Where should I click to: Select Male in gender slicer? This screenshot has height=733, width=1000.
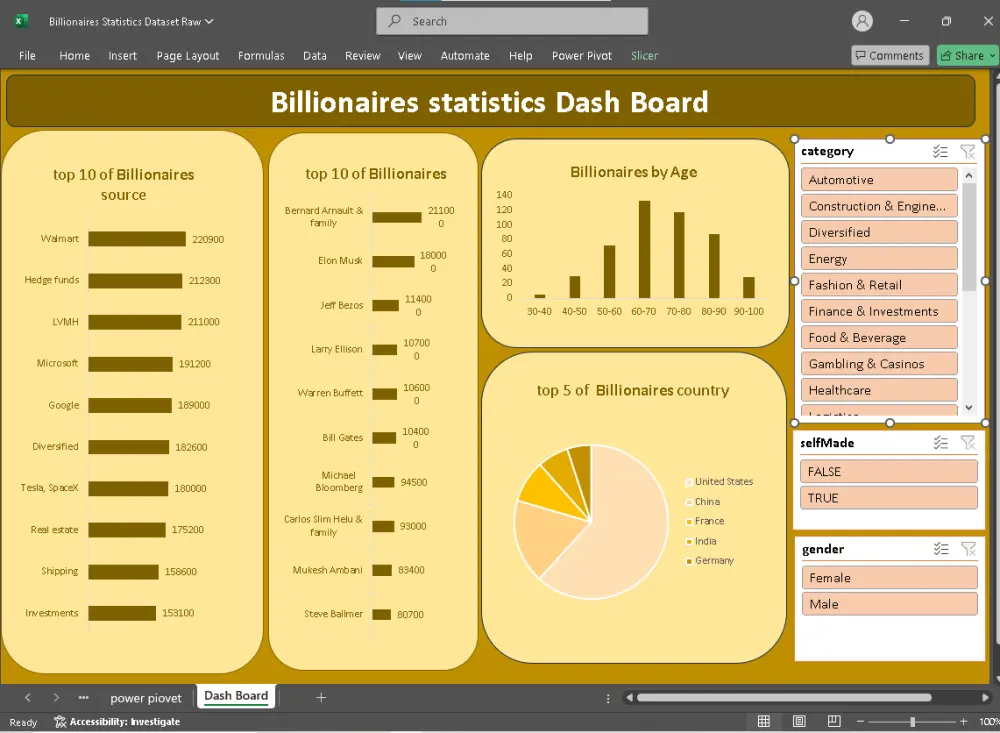889,603
